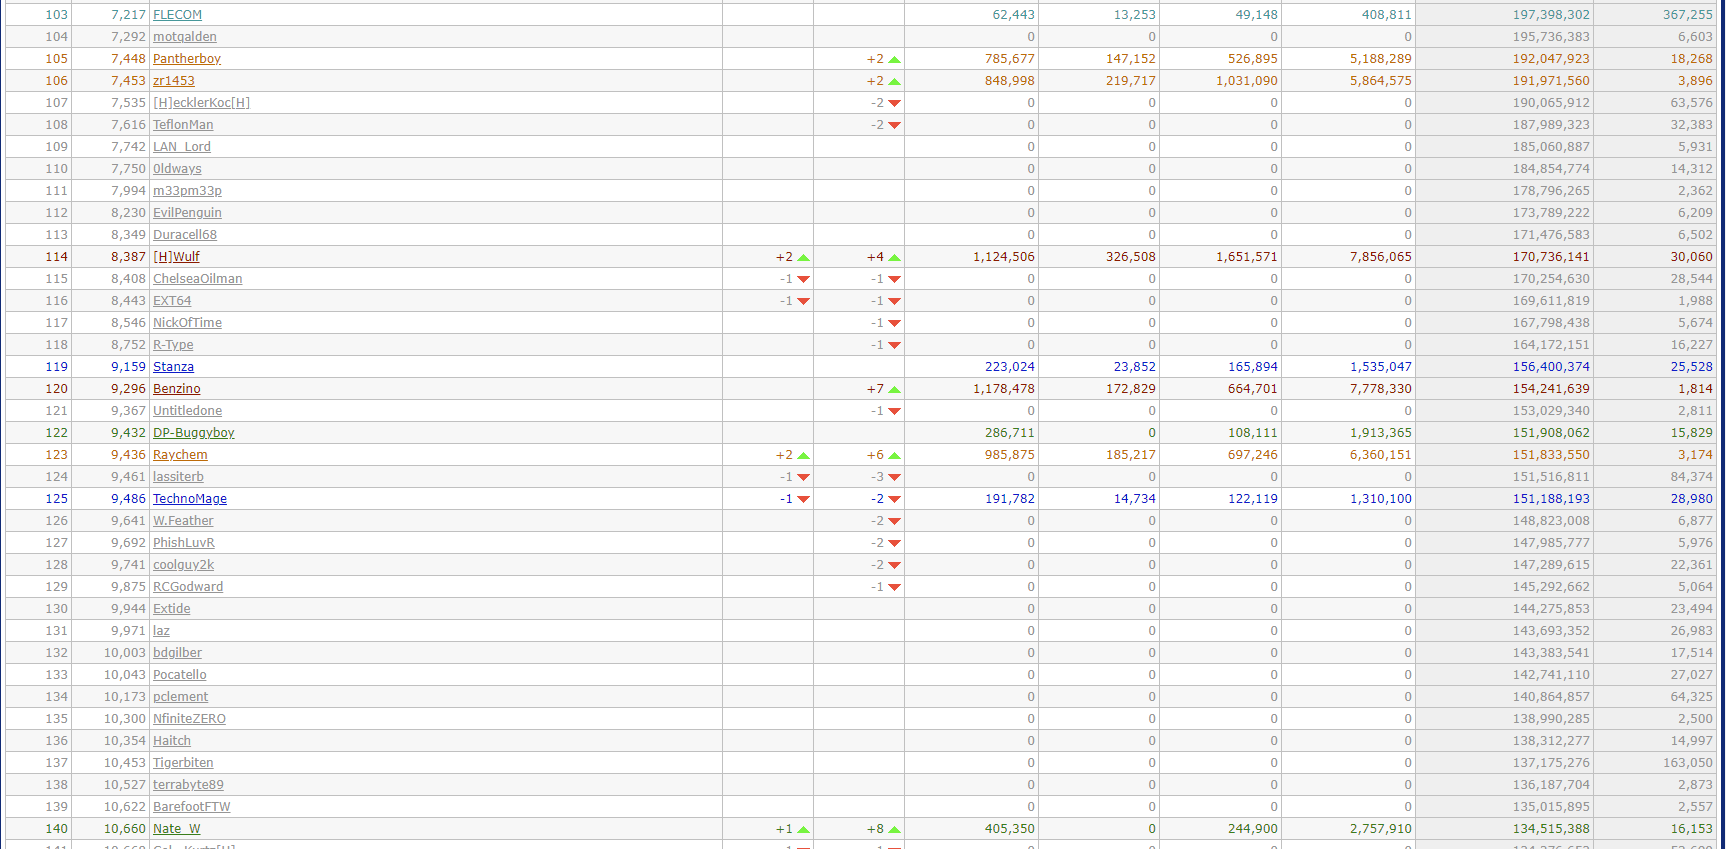Click the terrabyte89 username
This screenshot has width=1726, height=849.
pos(188,785)
